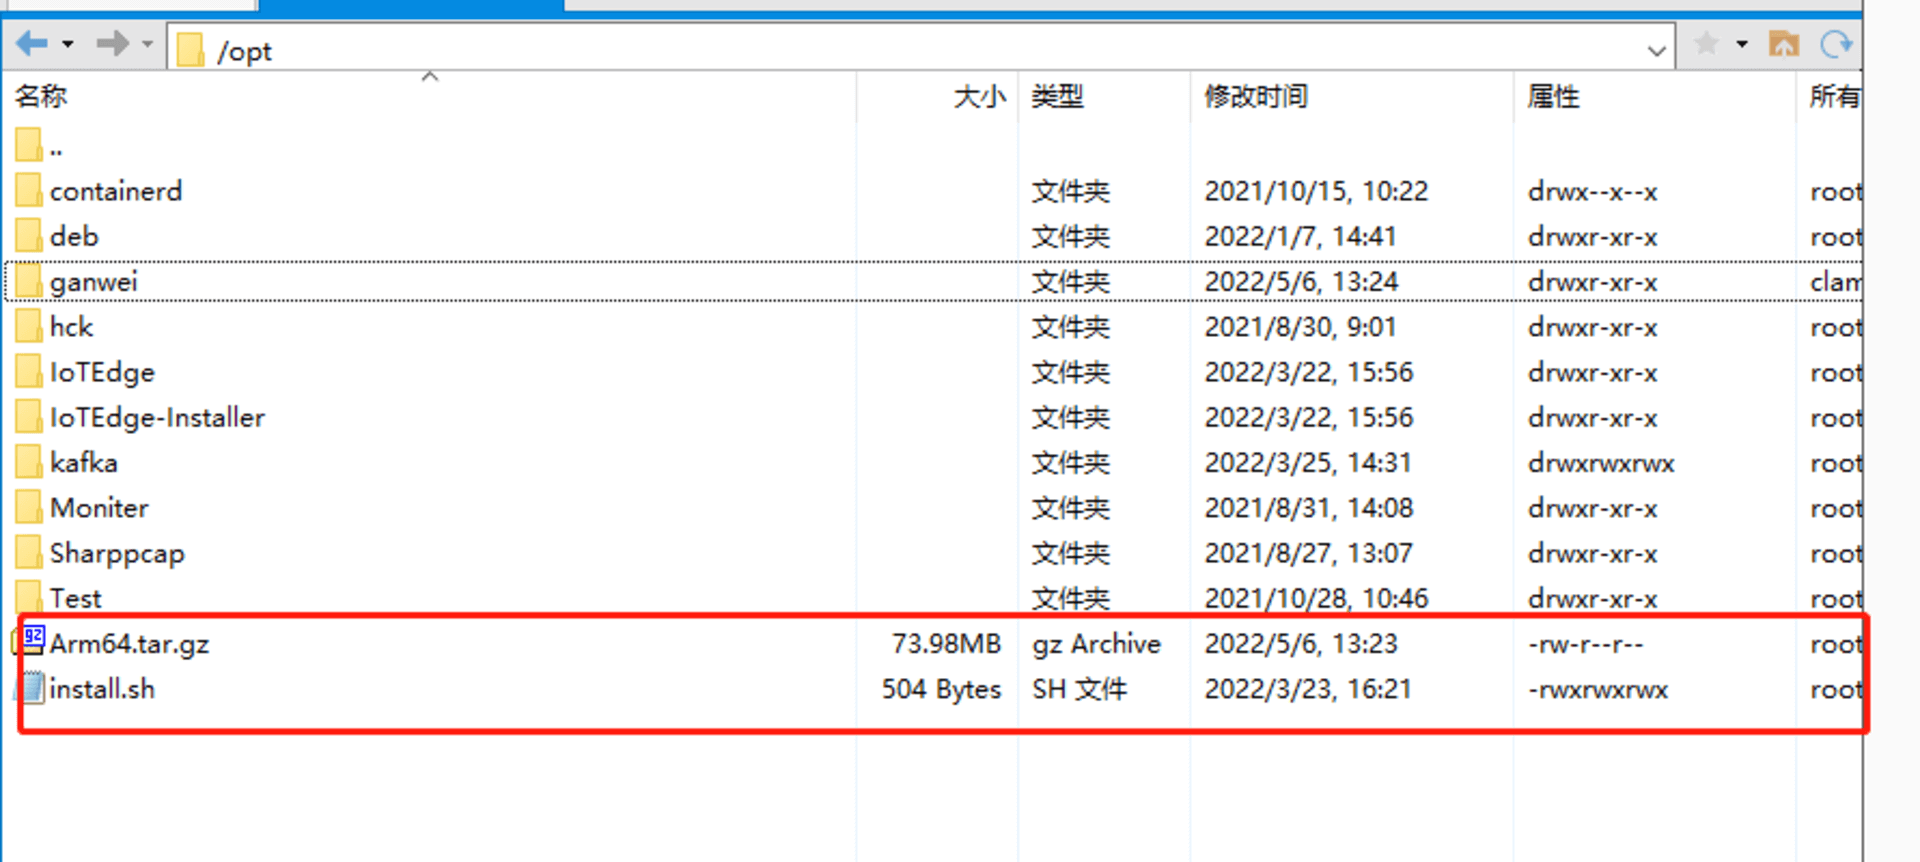
Task: Open the bookmark dropdown arrow
Action: (x=1742, y=44)
